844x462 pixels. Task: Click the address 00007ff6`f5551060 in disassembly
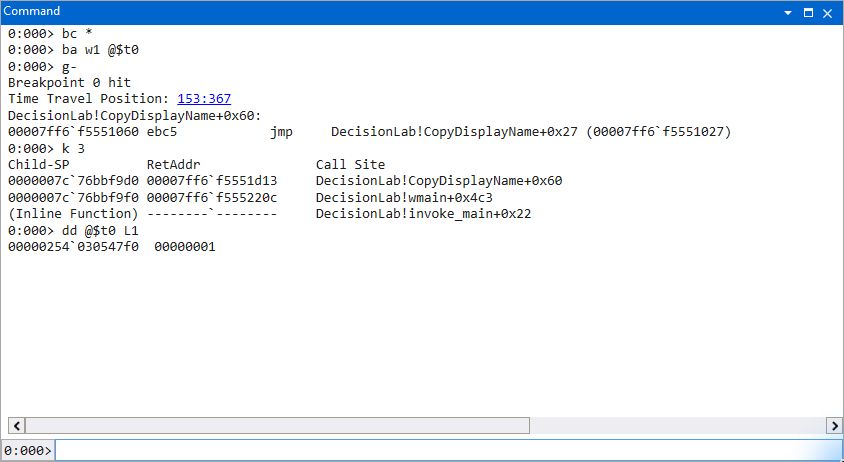(73, 132)
